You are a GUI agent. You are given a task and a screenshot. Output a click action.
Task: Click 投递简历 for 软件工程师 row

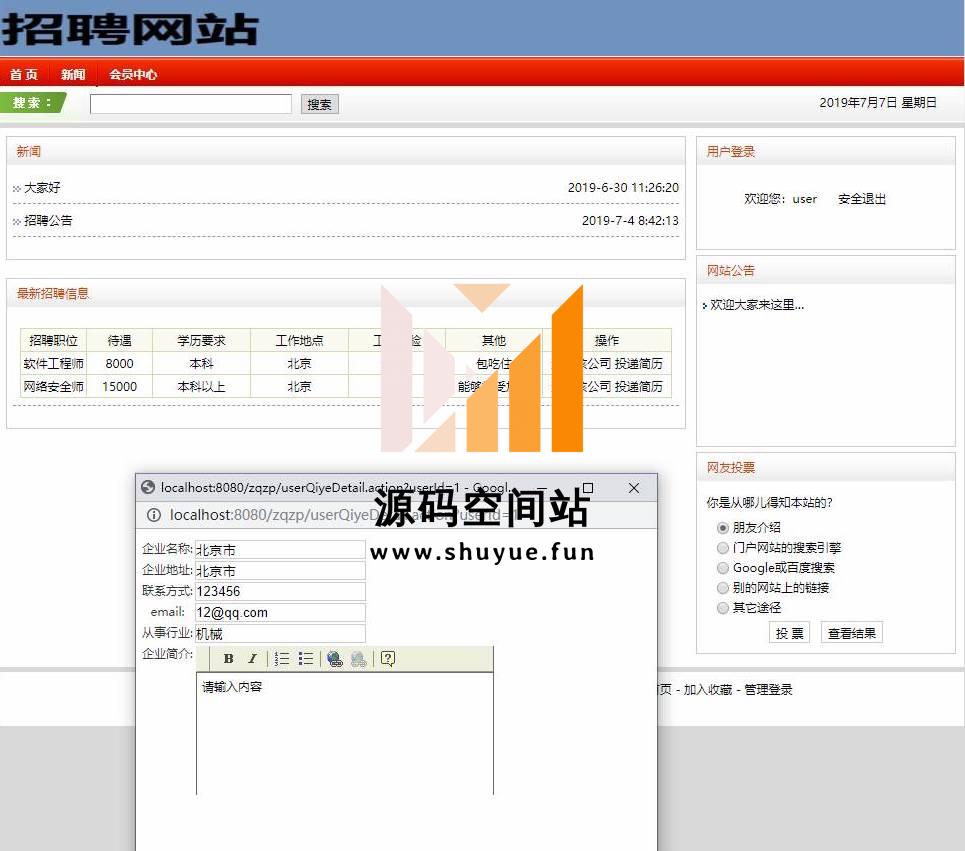click(x=639, y=364)
